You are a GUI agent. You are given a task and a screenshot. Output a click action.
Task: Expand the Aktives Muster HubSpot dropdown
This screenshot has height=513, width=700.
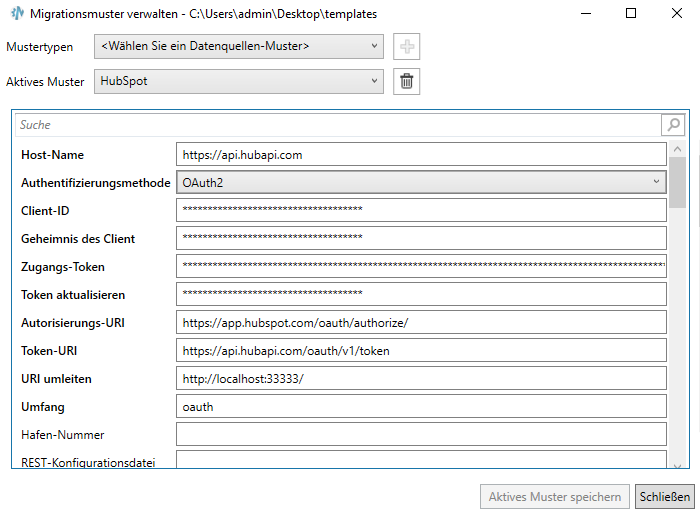coord(238,81)
